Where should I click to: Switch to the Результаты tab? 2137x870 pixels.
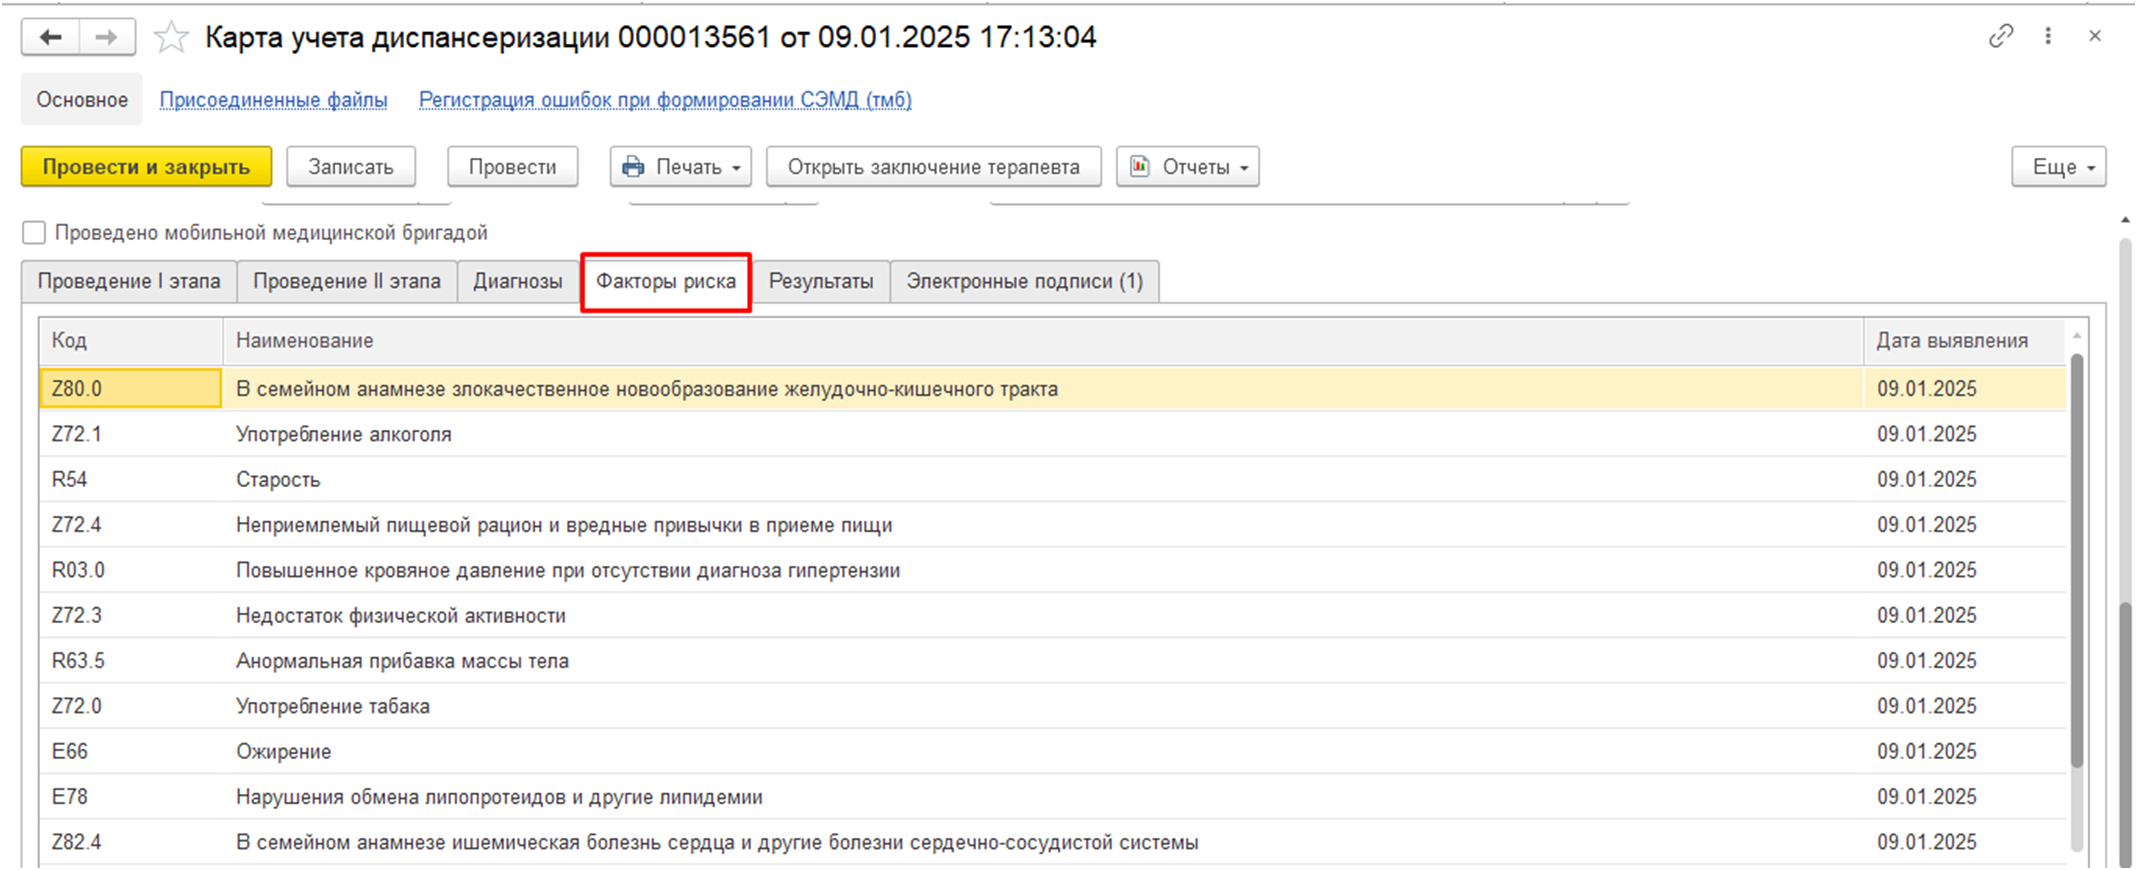820,281
